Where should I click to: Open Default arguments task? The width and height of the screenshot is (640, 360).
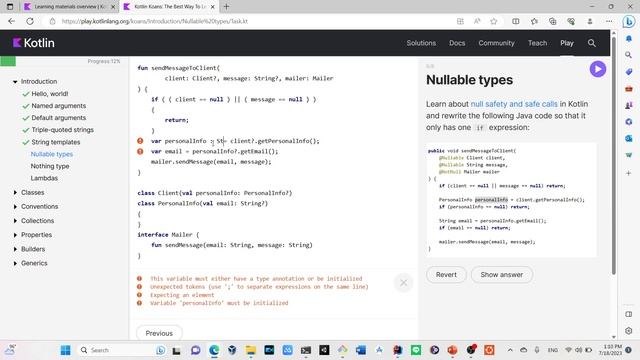click(x=59, y=118)
